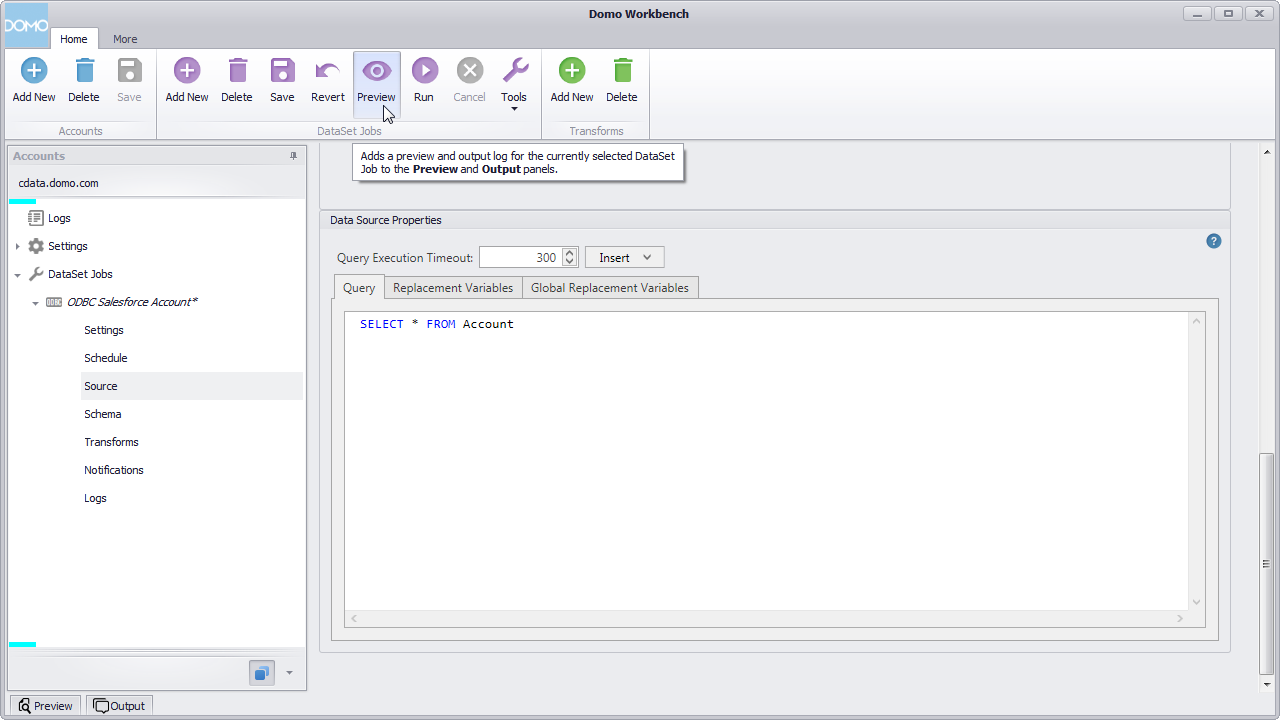This screenshot has width=1280, height=720.
Task: Open the Tools wrench icon
Action: tap(514, 70)
